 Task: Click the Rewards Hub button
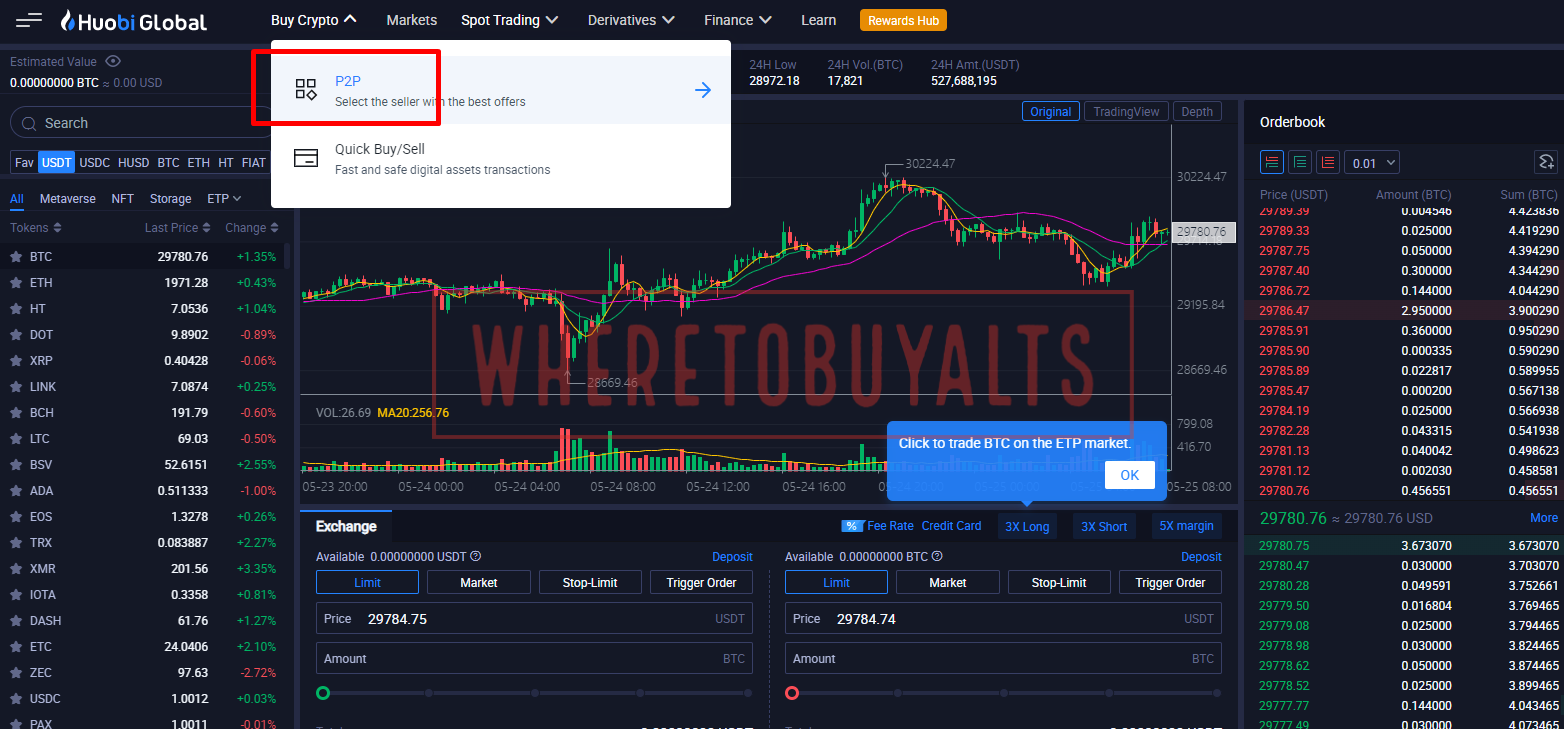point(903,20)
